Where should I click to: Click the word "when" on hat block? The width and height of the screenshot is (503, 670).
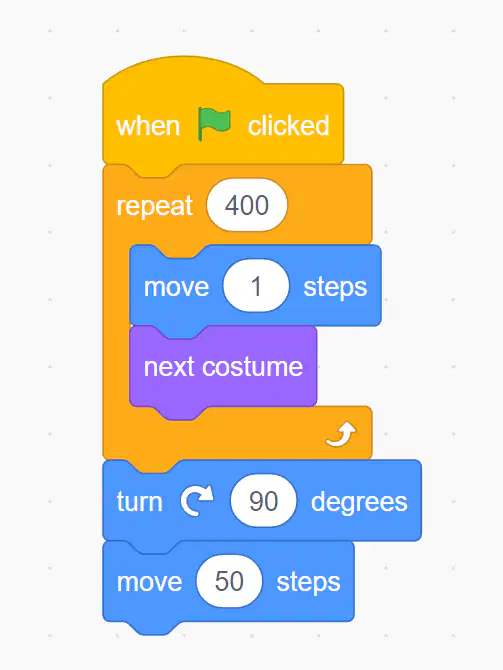[148, 126]
